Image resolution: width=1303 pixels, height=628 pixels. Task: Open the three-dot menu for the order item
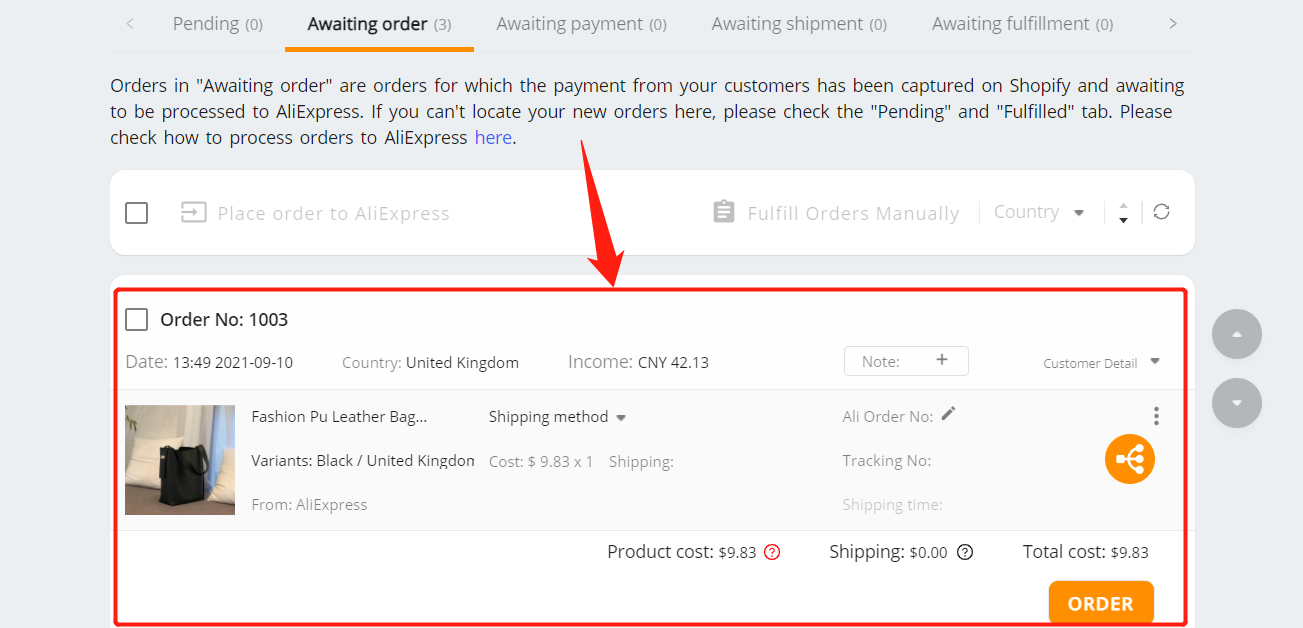[1156, 416]
